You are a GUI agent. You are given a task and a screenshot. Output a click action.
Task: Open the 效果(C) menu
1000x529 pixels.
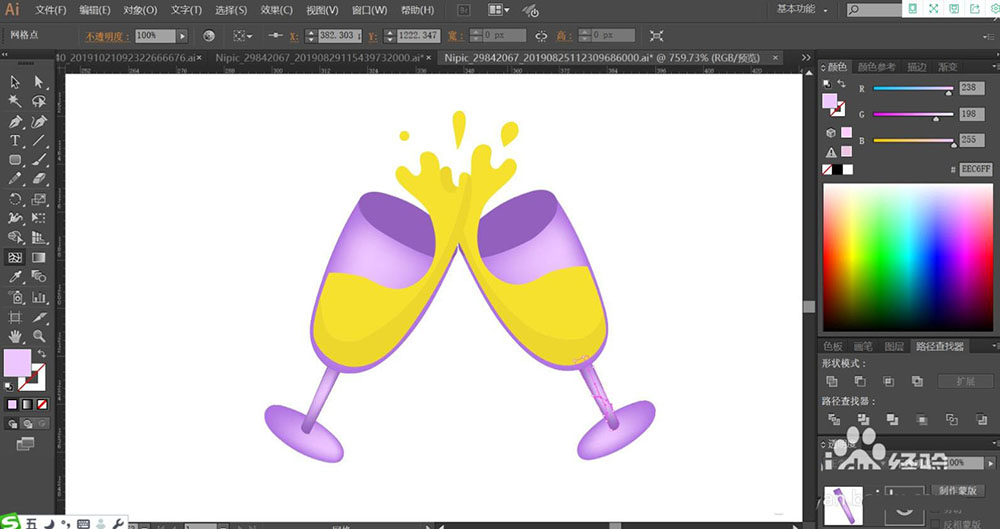tap(276, 10)
